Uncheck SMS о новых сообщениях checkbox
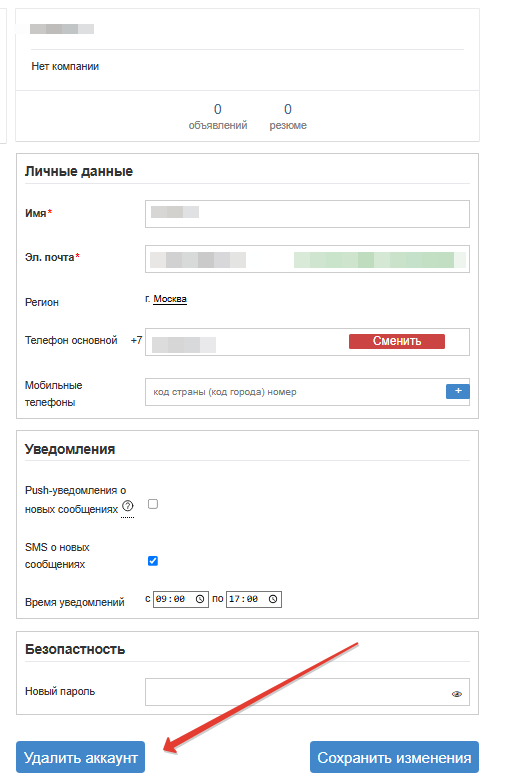505x779 pixels. (x=153, y=561)
